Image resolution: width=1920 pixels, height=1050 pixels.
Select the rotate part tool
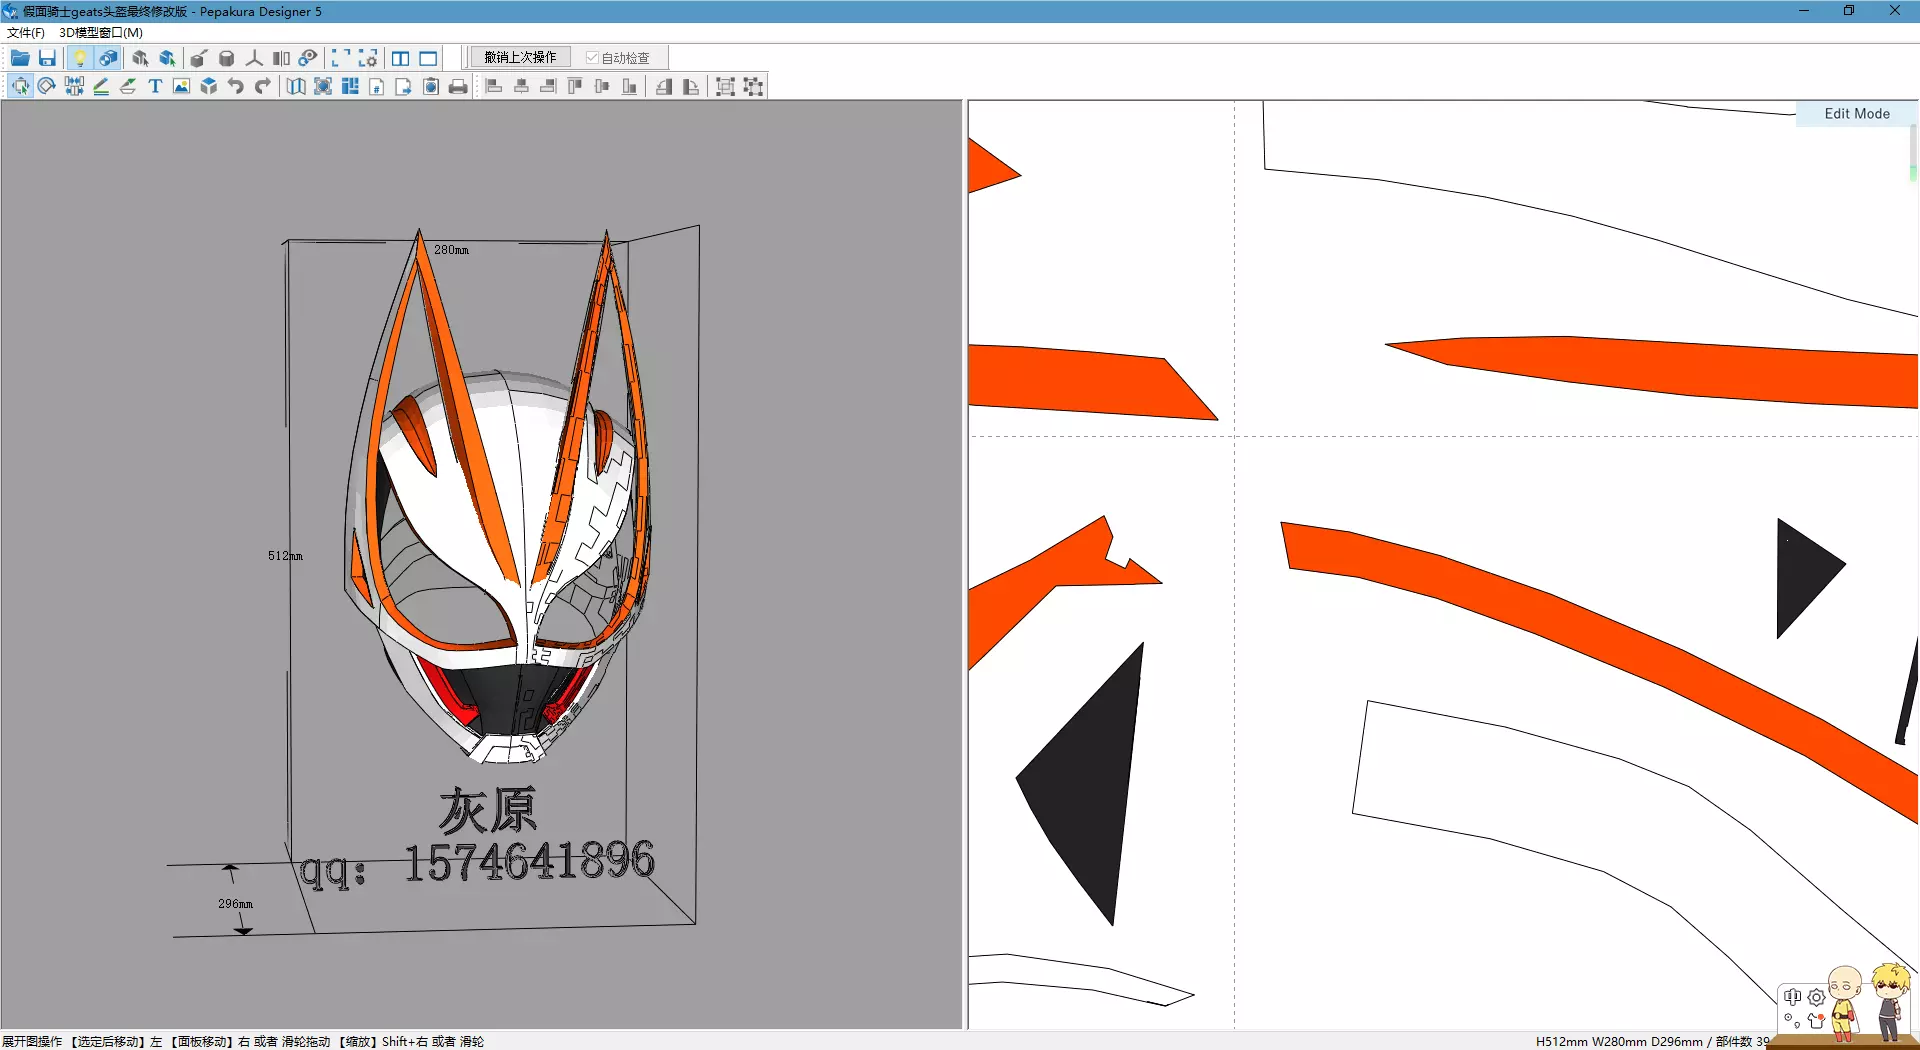[x=47, y=86]
